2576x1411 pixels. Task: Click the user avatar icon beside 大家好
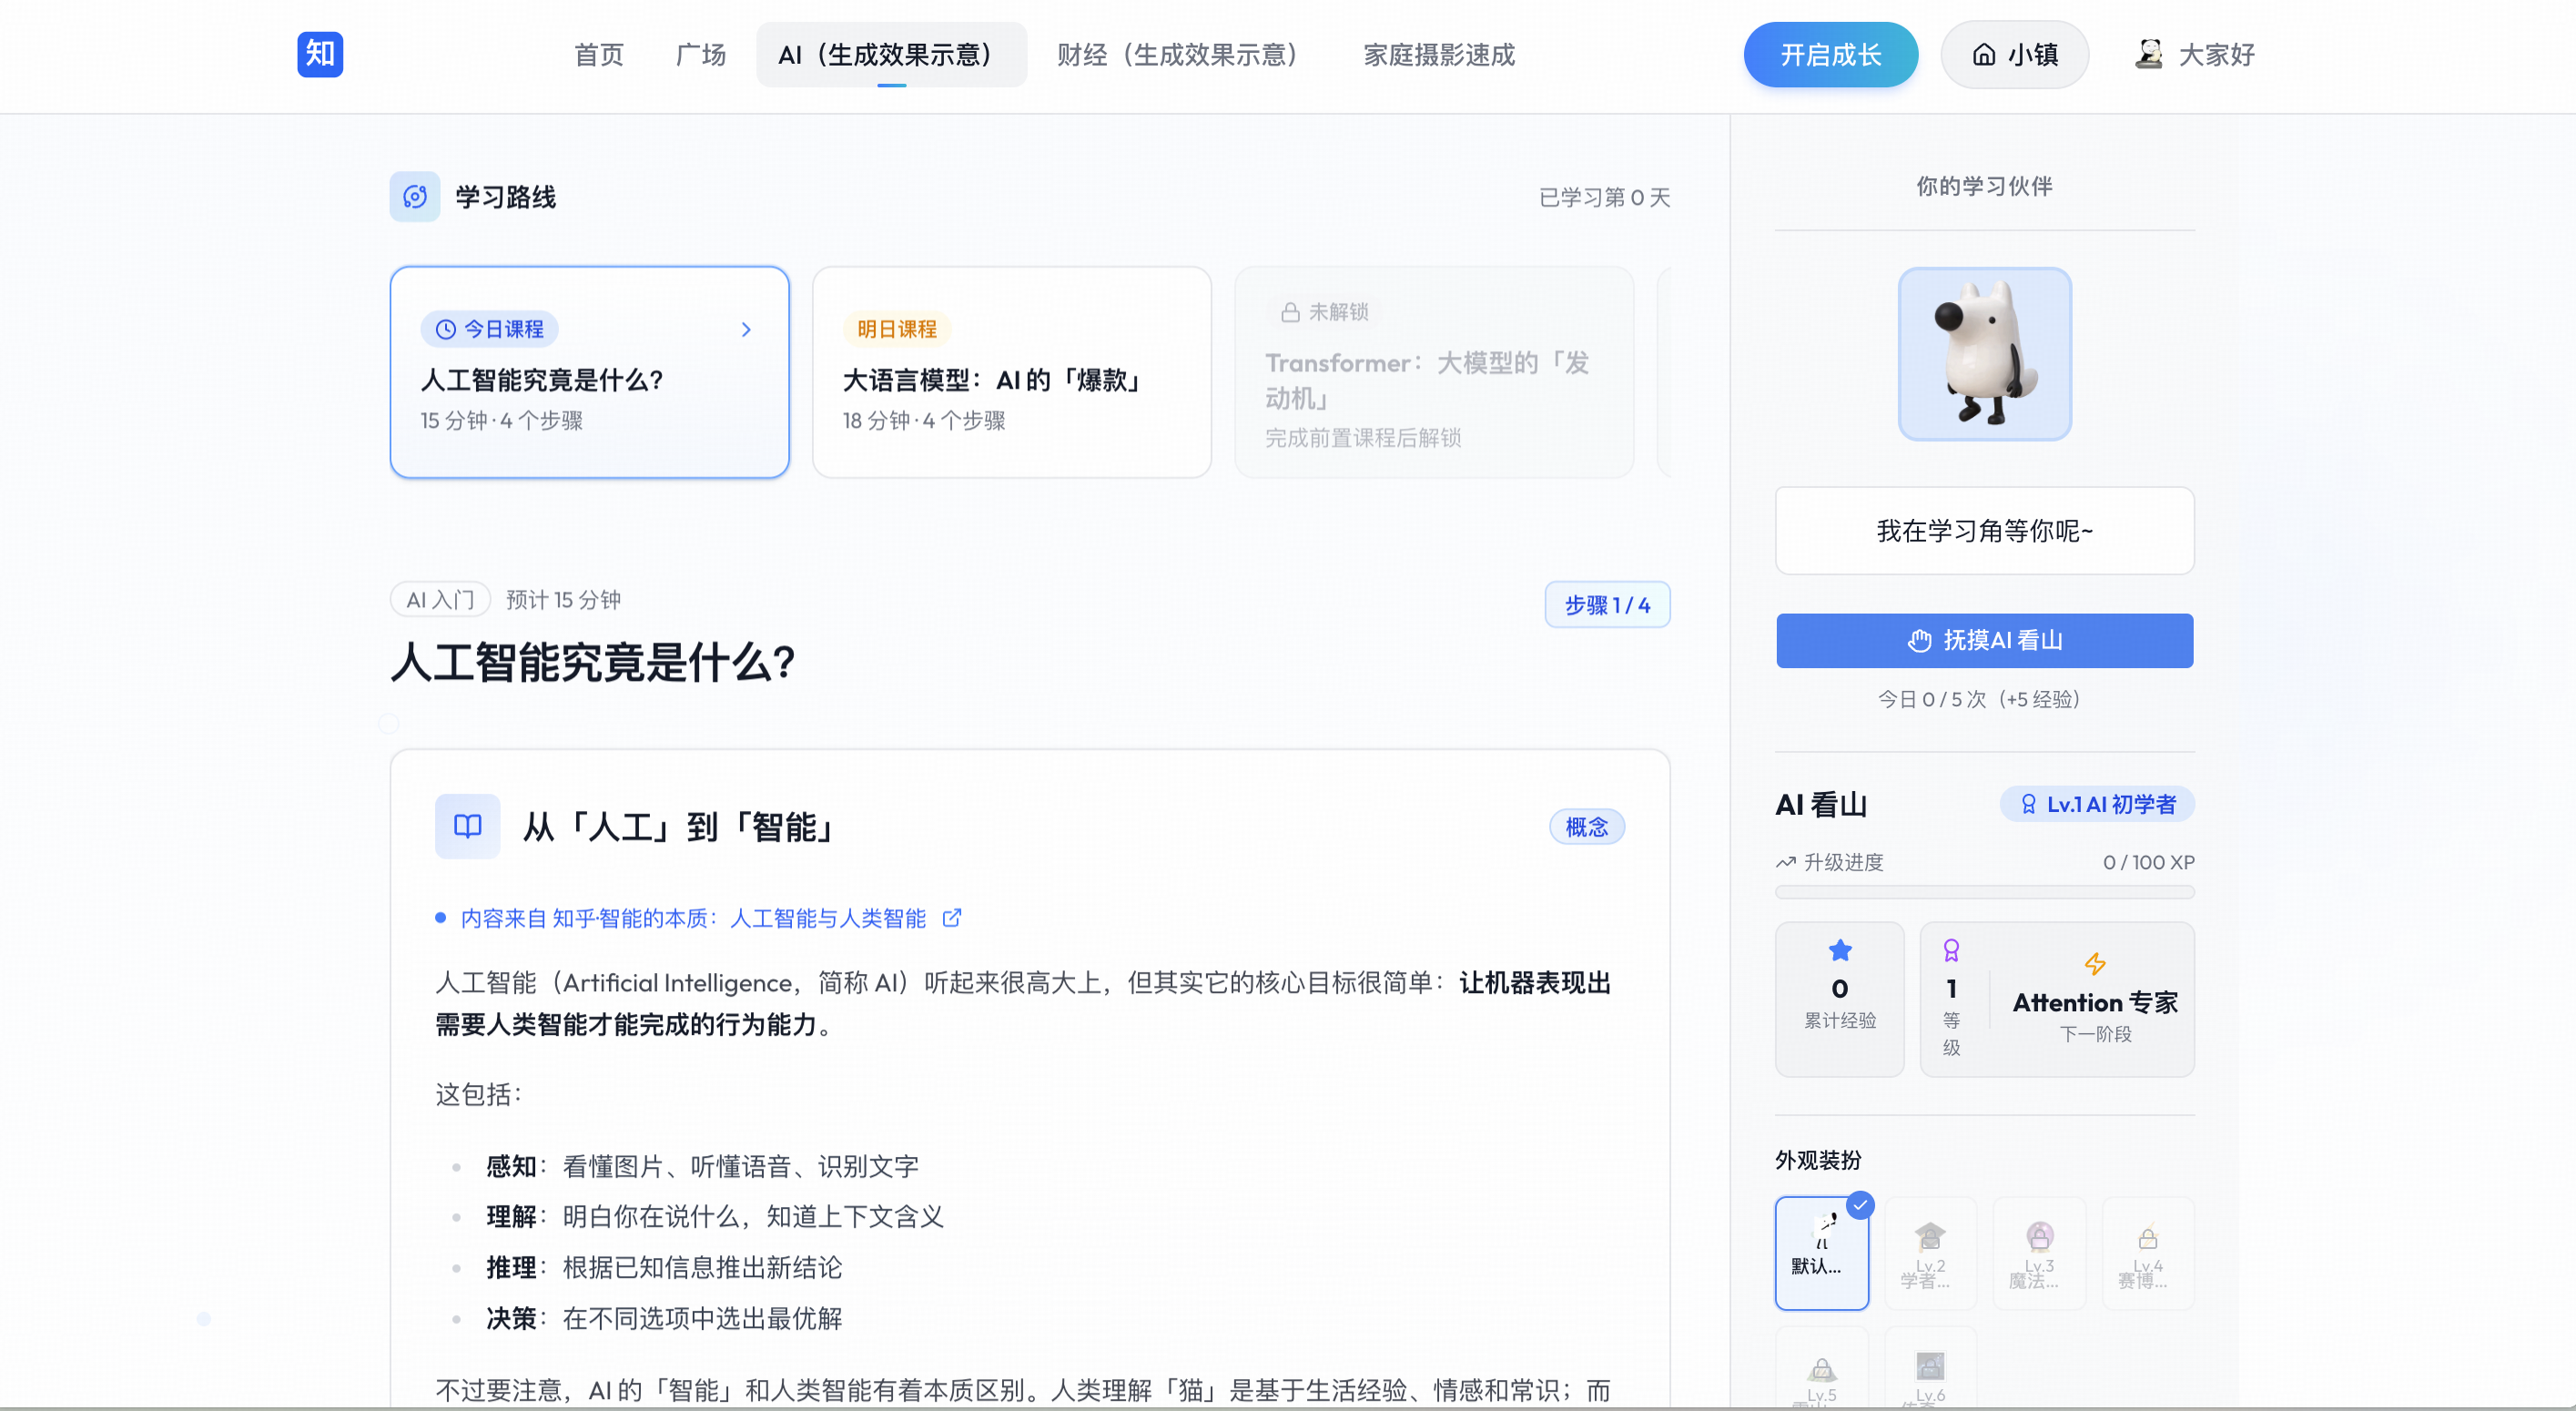pyautogui.click(x=2148, y=54)
